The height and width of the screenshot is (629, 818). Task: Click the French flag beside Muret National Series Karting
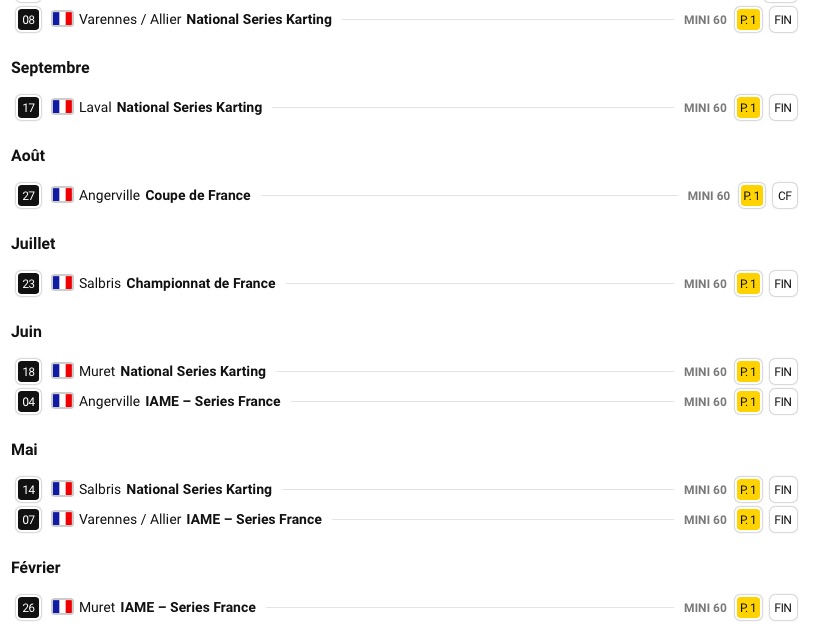(x=62, y=371)
